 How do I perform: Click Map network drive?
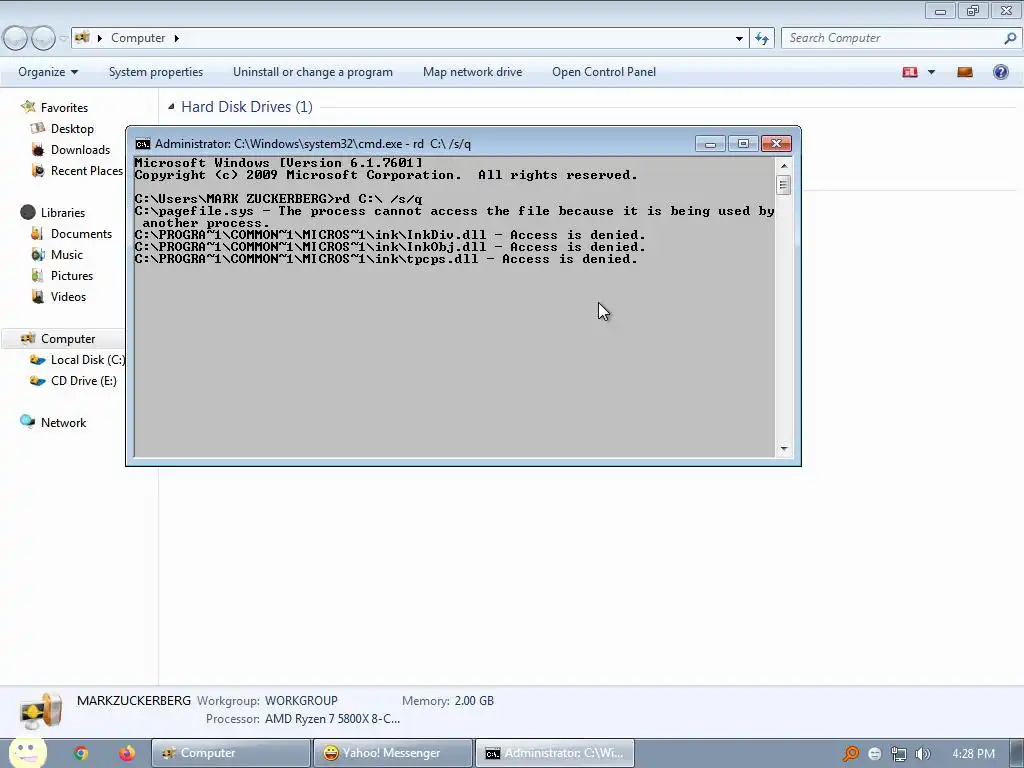click(472, 72)
